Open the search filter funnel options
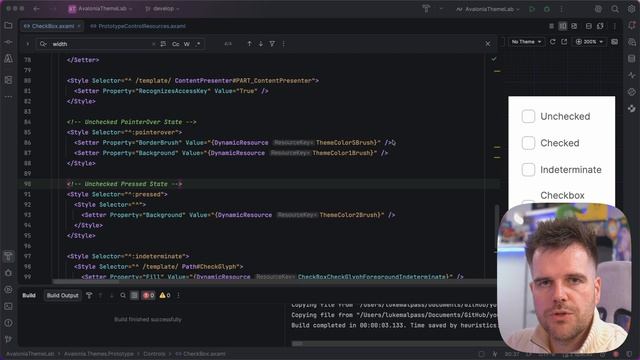The height and width of the screenshot is (360, 640). pos(272,44)
